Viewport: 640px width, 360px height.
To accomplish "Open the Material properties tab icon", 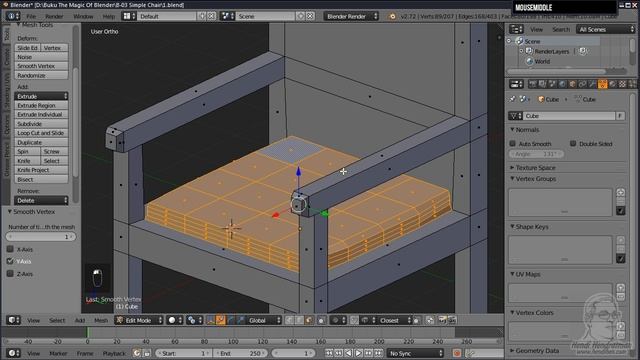I will (612, 84).
